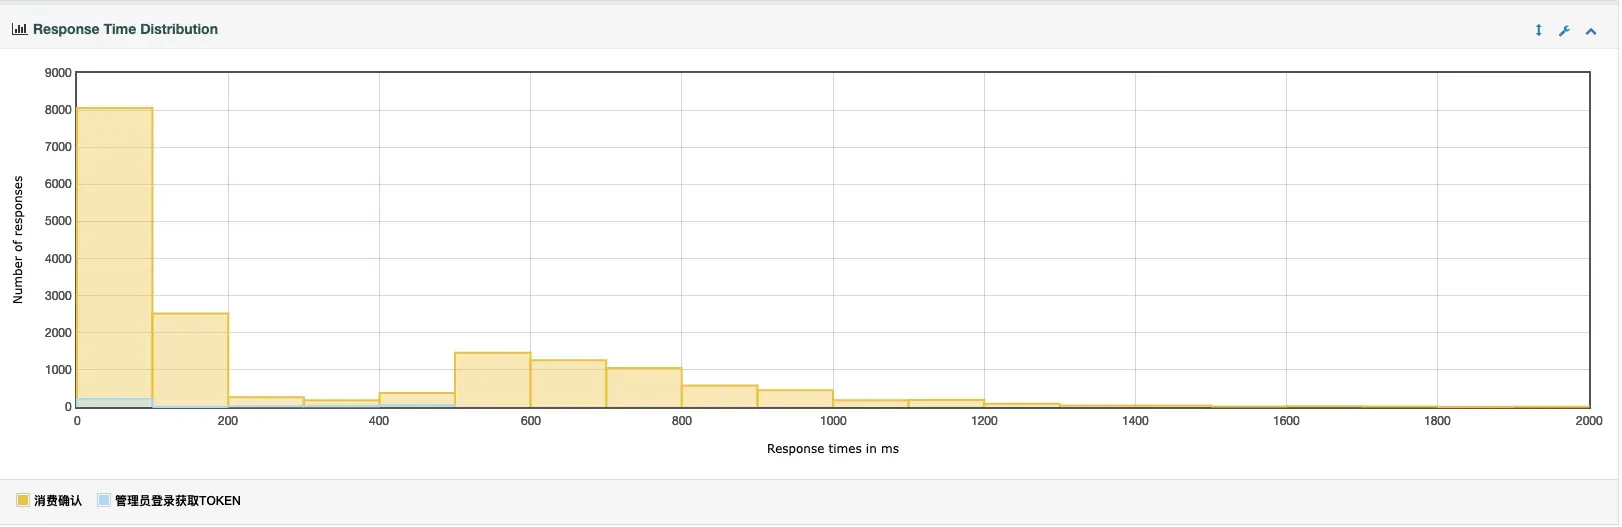The image size is (1622, 527).
Task: Select the bar for 700-800 ms responses
Action: (x=643, y=388)
